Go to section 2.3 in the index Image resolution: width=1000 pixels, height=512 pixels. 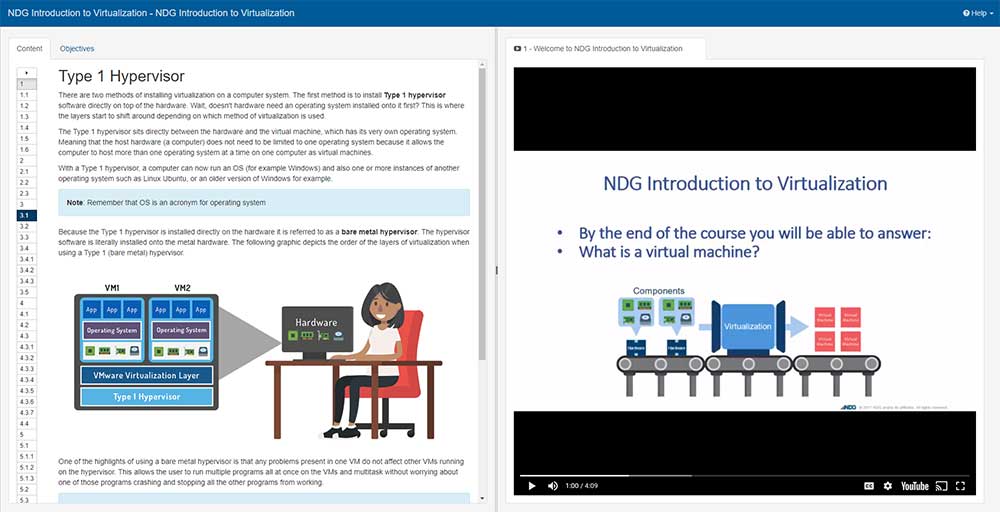[x=26, y=193]
